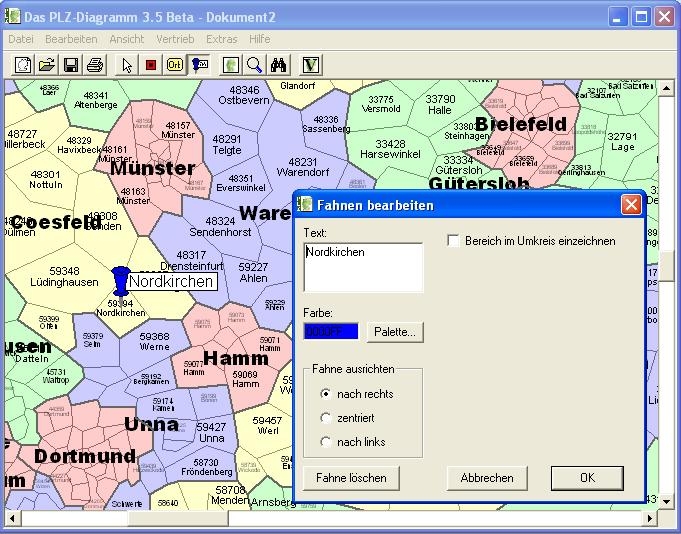Click the floppy disk save icon
This screenshot has height=534, width=681.
(71, 65)
